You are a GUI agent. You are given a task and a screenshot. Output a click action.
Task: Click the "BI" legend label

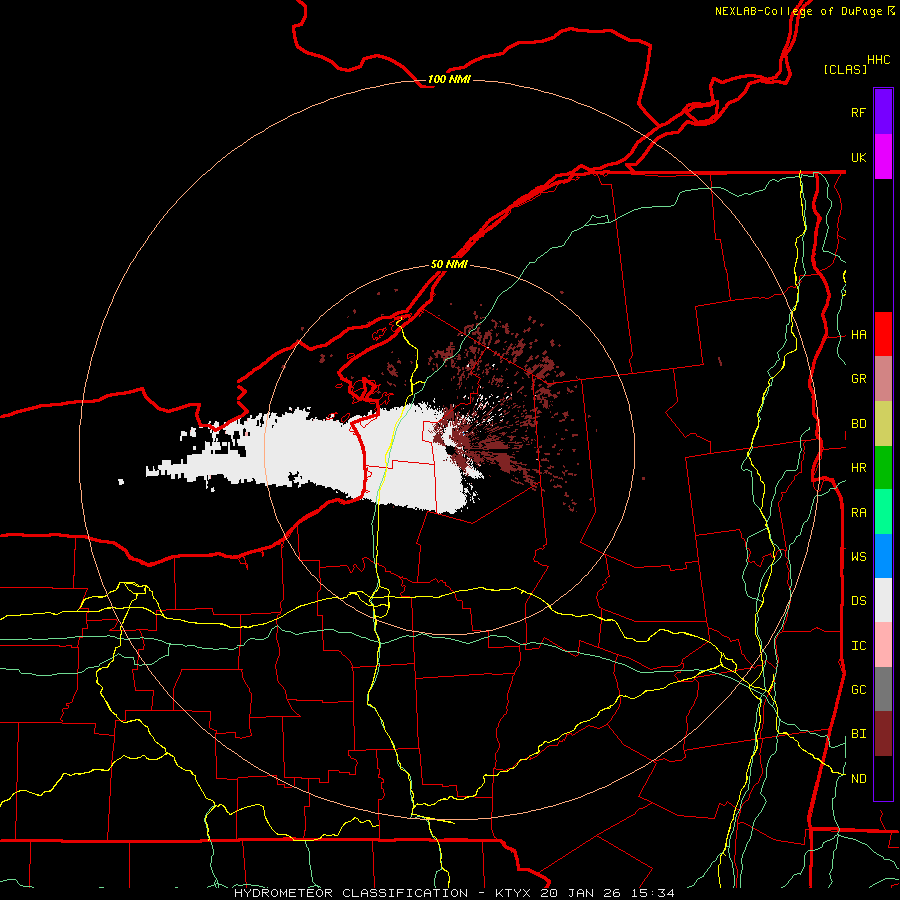[858, 734]
